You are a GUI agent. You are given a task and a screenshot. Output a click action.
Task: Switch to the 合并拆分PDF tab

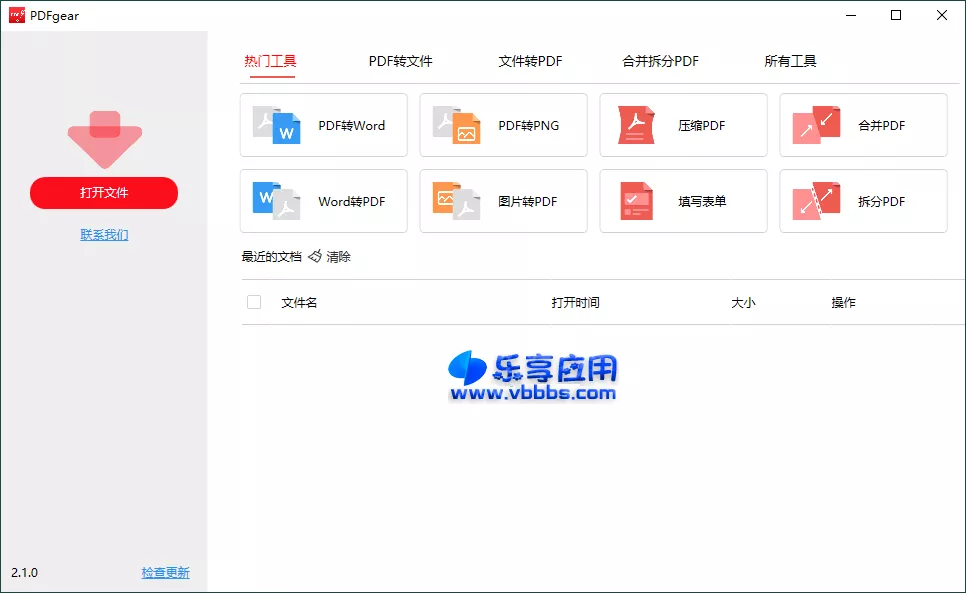(x=661, y=61)
